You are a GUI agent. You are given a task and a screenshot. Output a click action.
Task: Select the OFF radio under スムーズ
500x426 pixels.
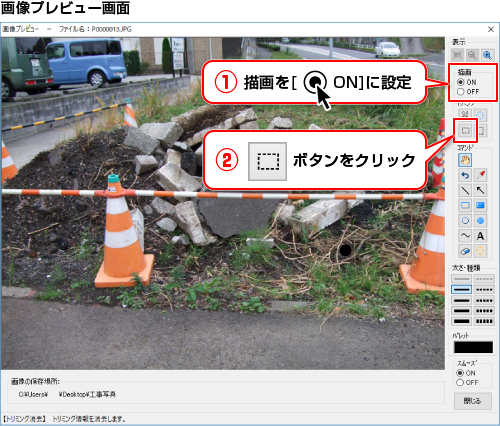coord(460,382)
